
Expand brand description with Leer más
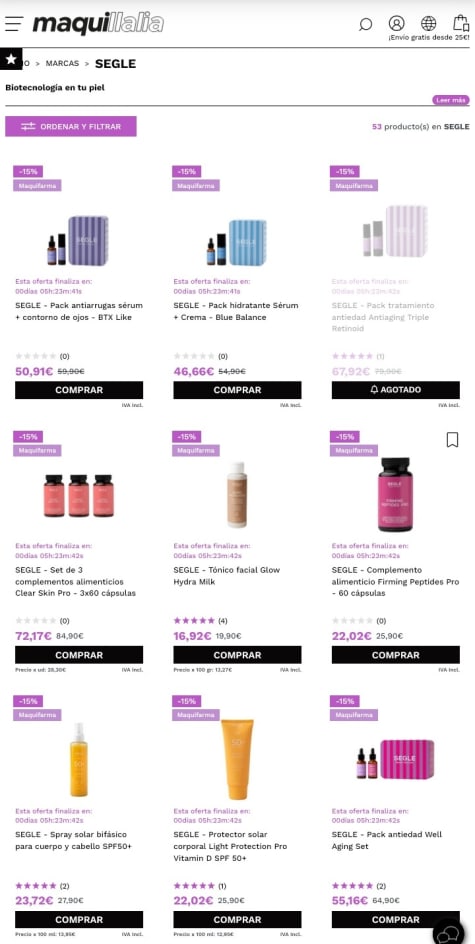[450, 100]
